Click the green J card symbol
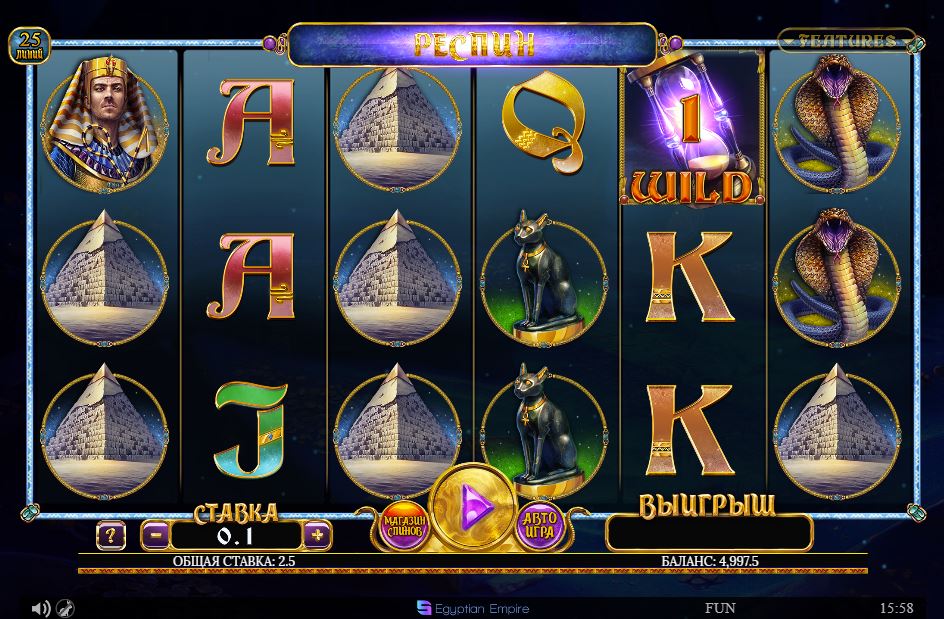 pos(250,430)
